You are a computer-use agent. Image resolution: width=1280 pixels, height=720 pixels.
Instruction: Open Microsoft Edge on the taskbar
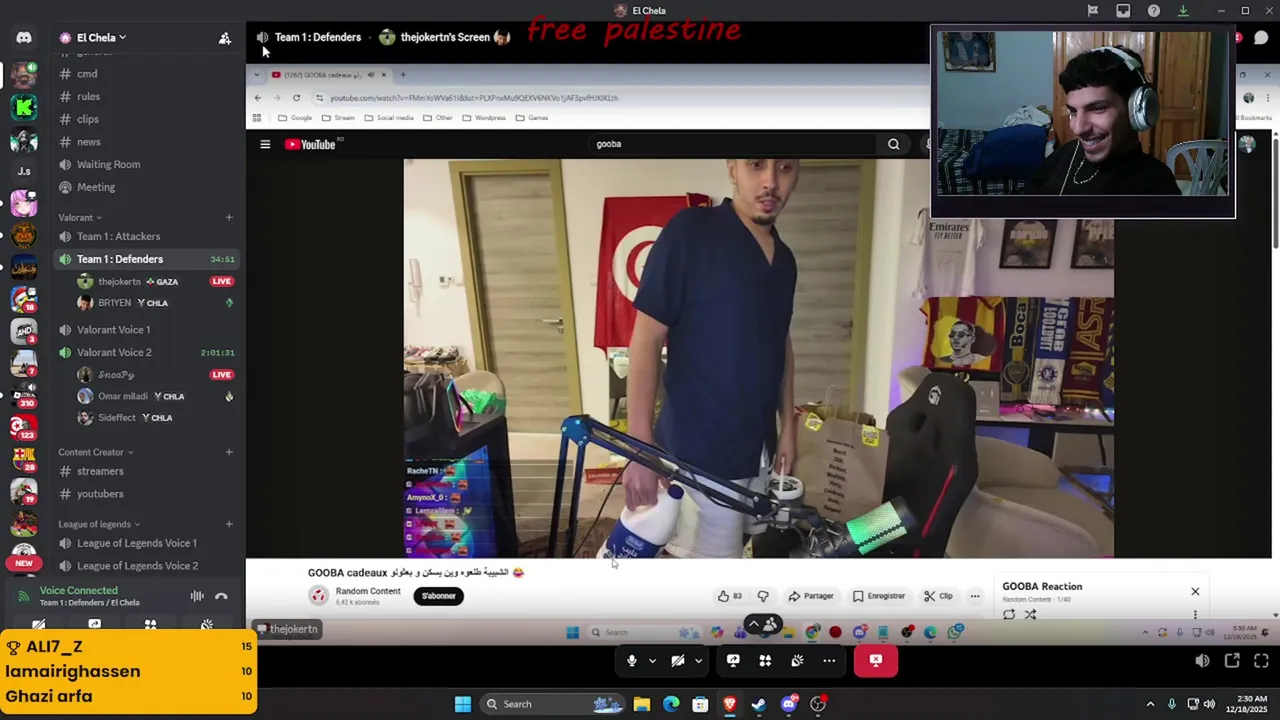tap(671, 704)
